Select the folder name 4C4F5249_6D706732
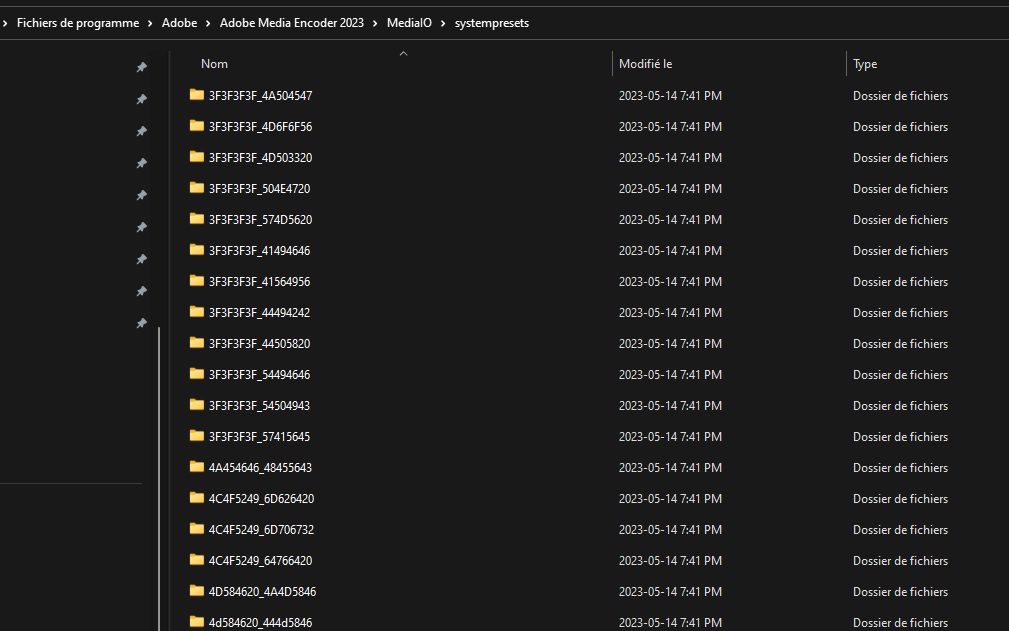The width and height of the screenshot is (1009, 631). pyautogui.click(x=261, y=529)
